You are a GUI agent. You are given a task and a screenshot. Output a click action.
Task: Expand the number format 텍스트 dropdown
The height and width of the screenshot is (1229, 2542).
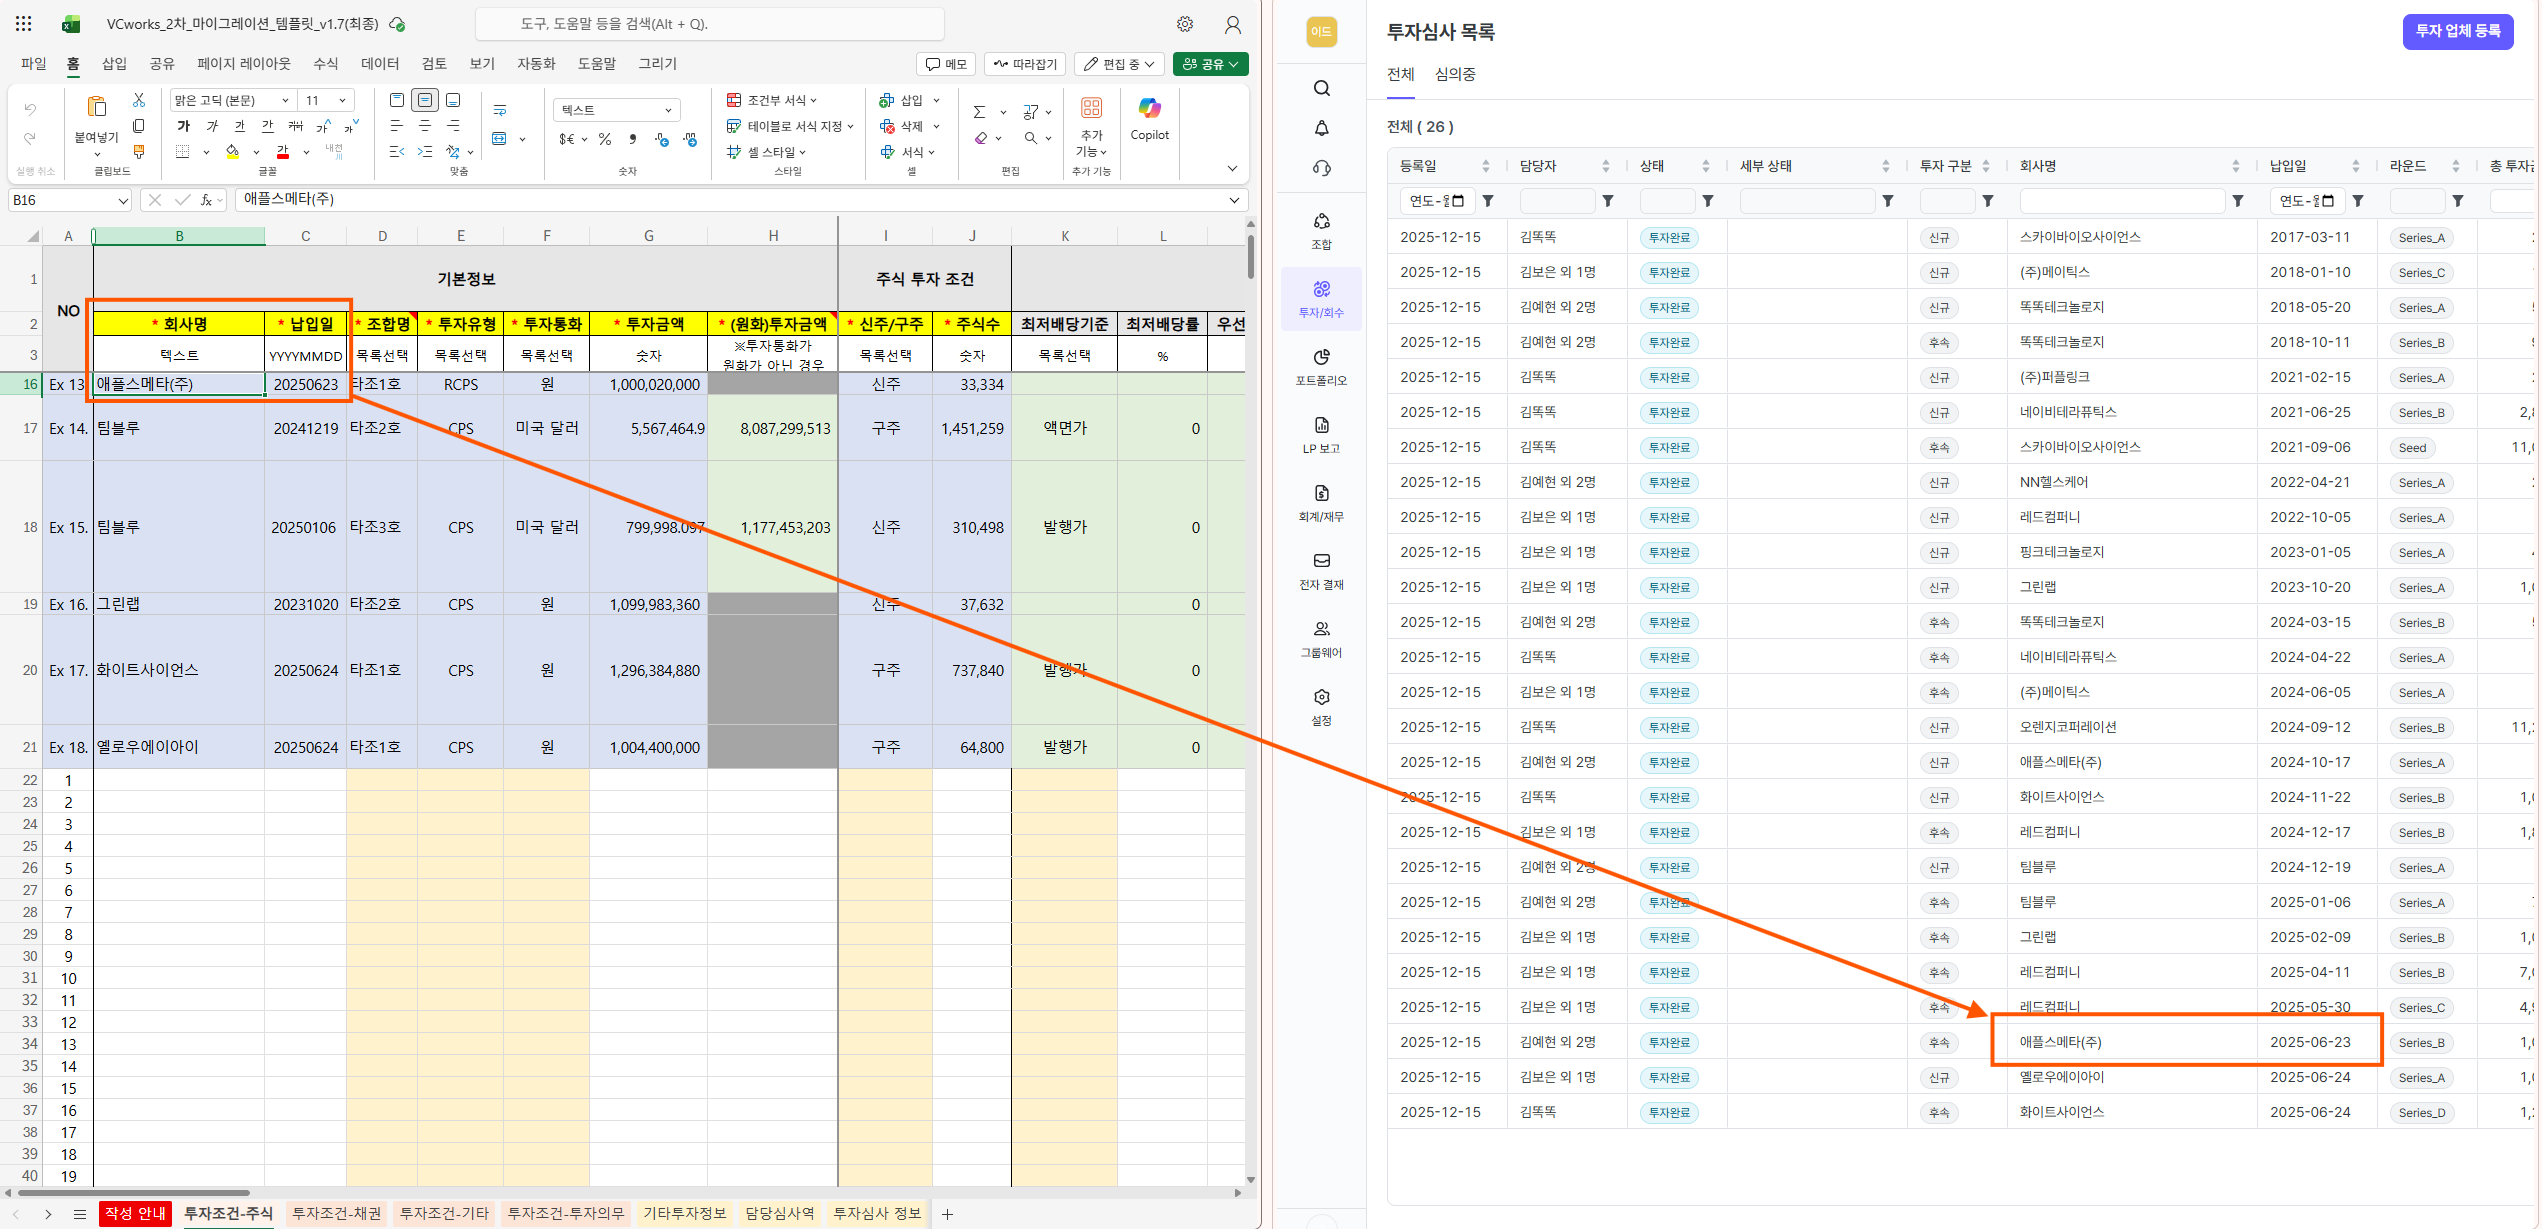(617, 110)
